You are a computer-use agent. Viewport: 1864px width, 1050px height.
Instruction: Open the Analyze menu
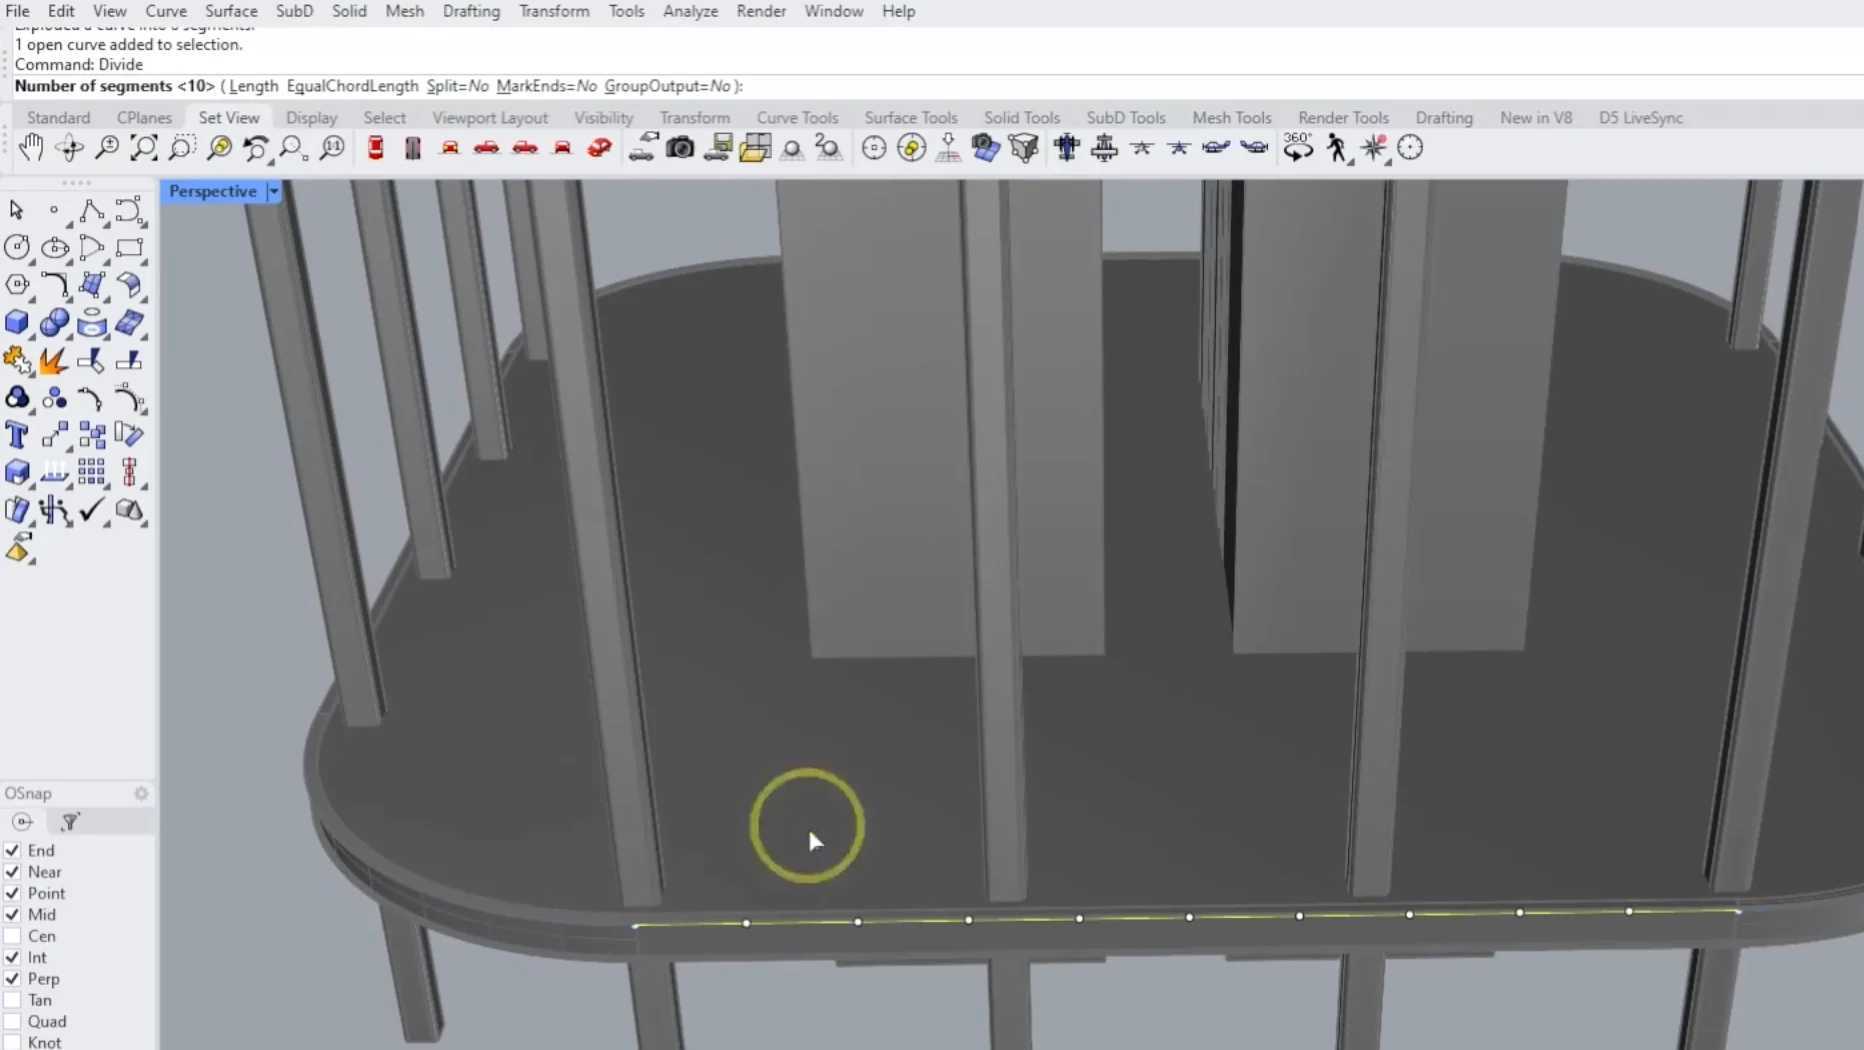pos(690,11)
